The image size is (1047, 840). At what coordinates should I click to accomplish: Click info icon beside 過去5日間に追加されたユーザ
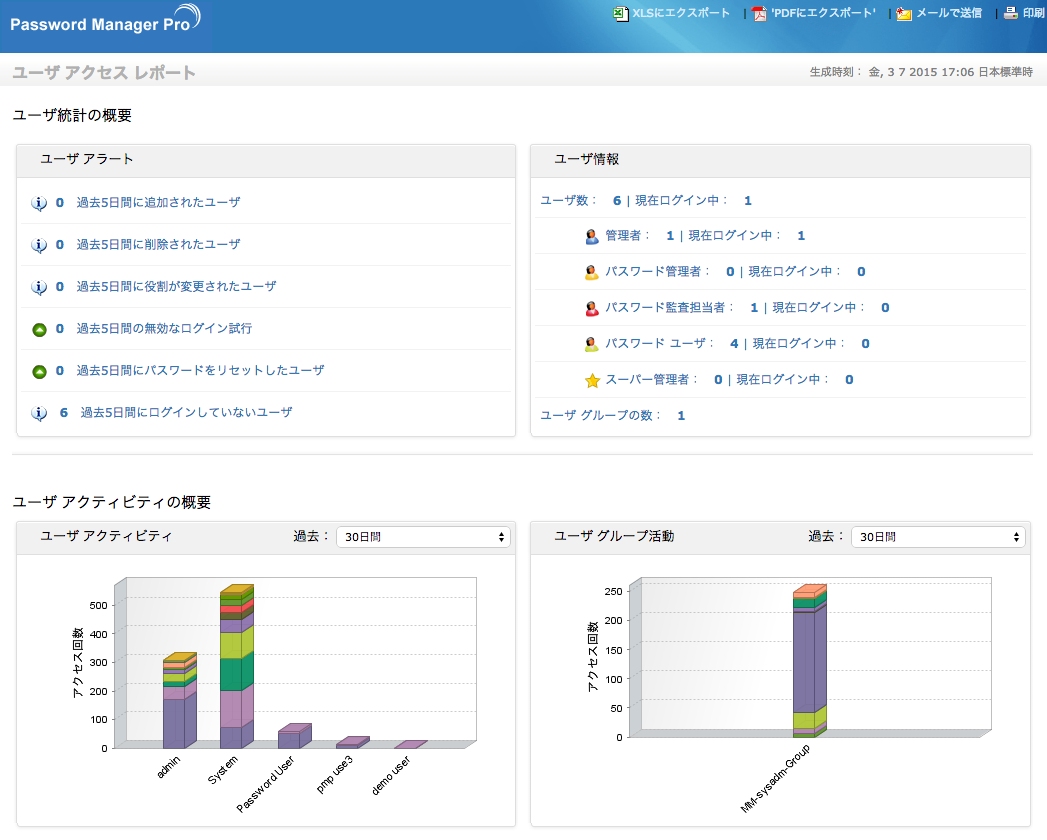point(39,203)
